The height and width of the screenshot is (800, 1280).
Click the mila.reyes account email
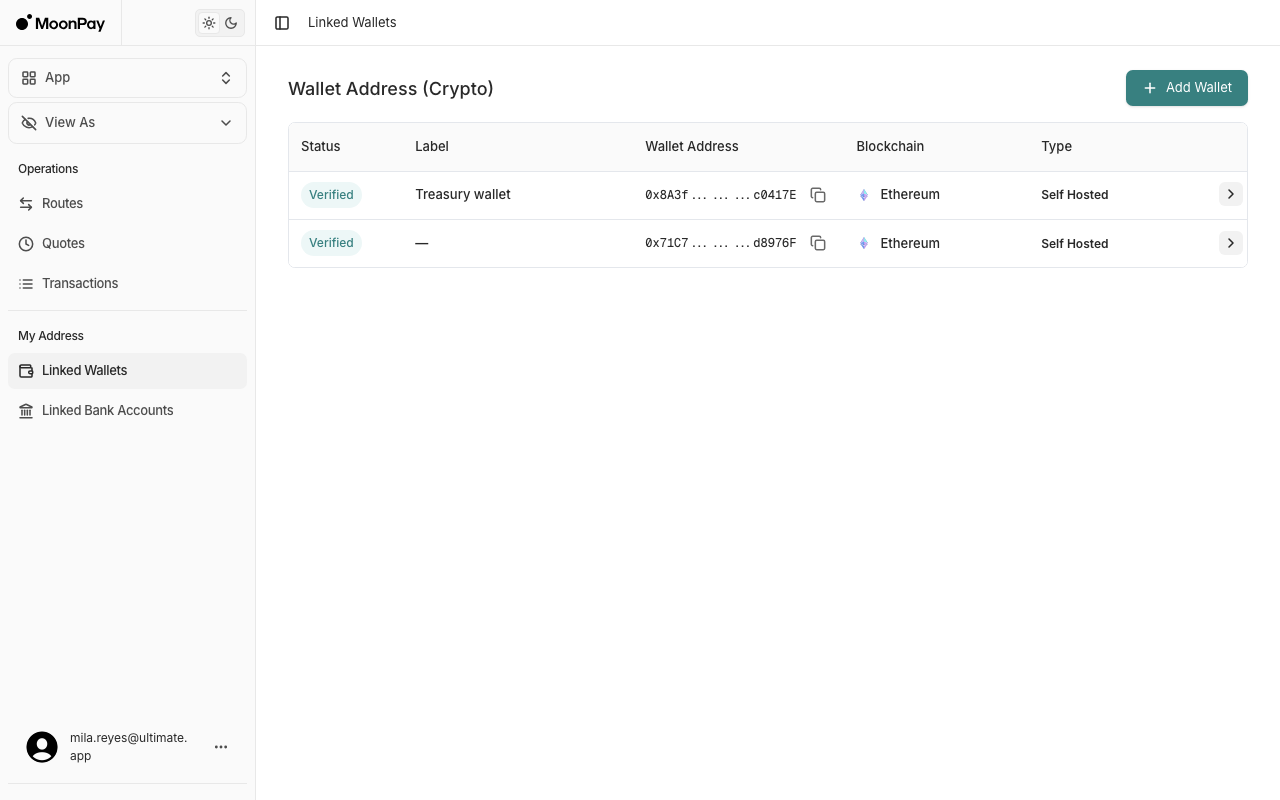[x=128, y=747]
